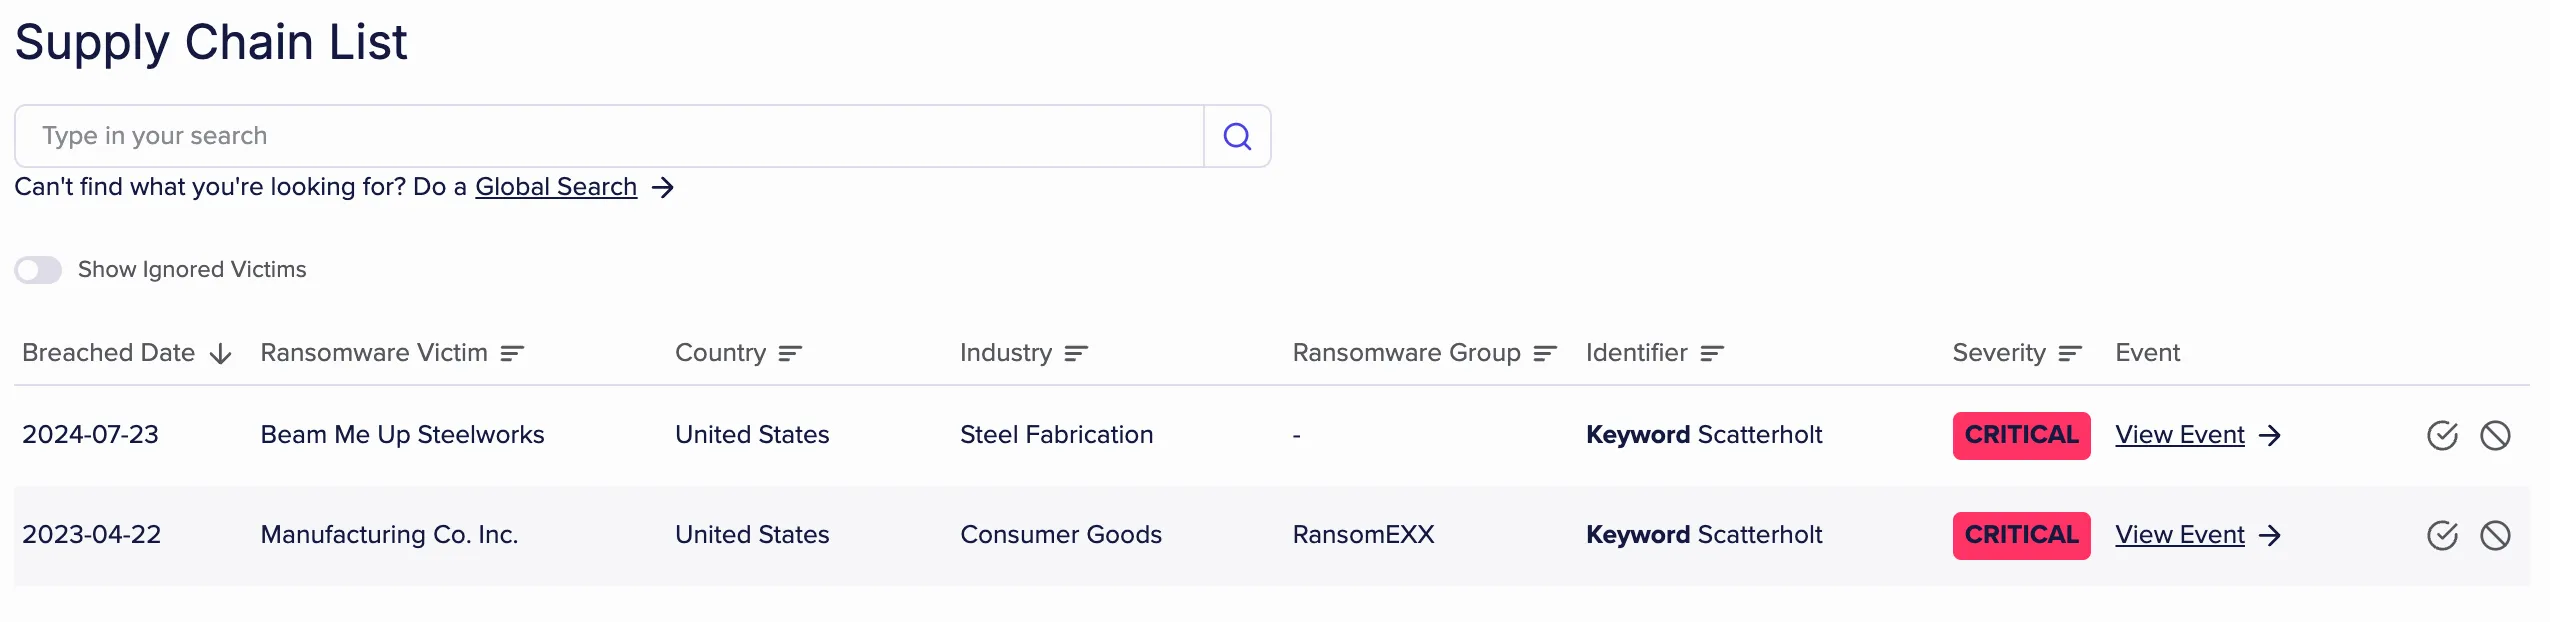2550x622 pixels.
Task: Click the arrow next to Global Search
Action: 662,187
